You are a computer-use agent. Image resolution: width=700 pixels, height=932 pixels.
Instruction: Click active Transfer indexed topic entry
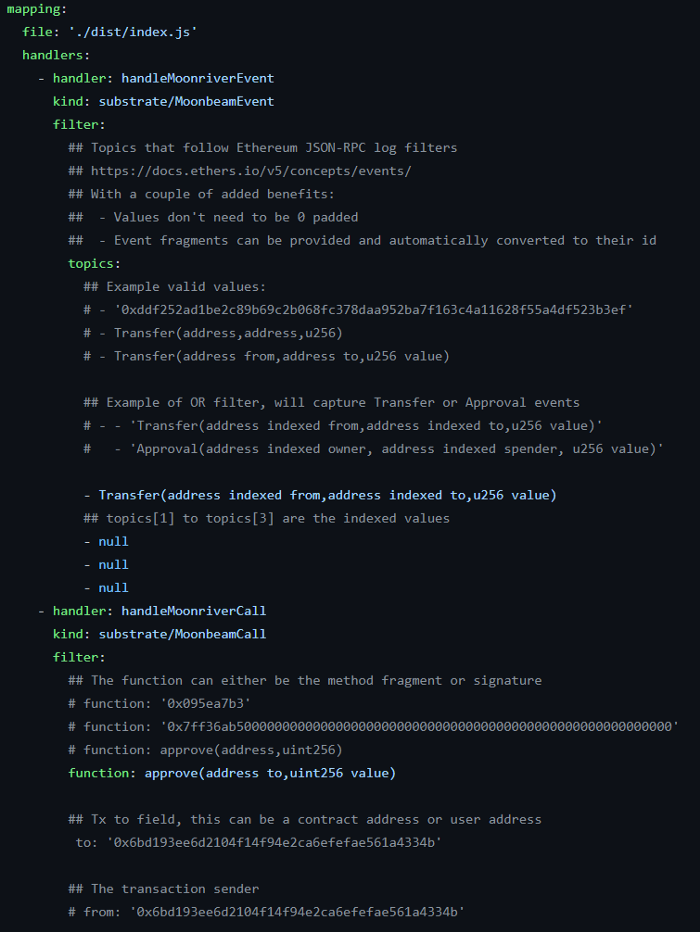(x=327, y=495)
